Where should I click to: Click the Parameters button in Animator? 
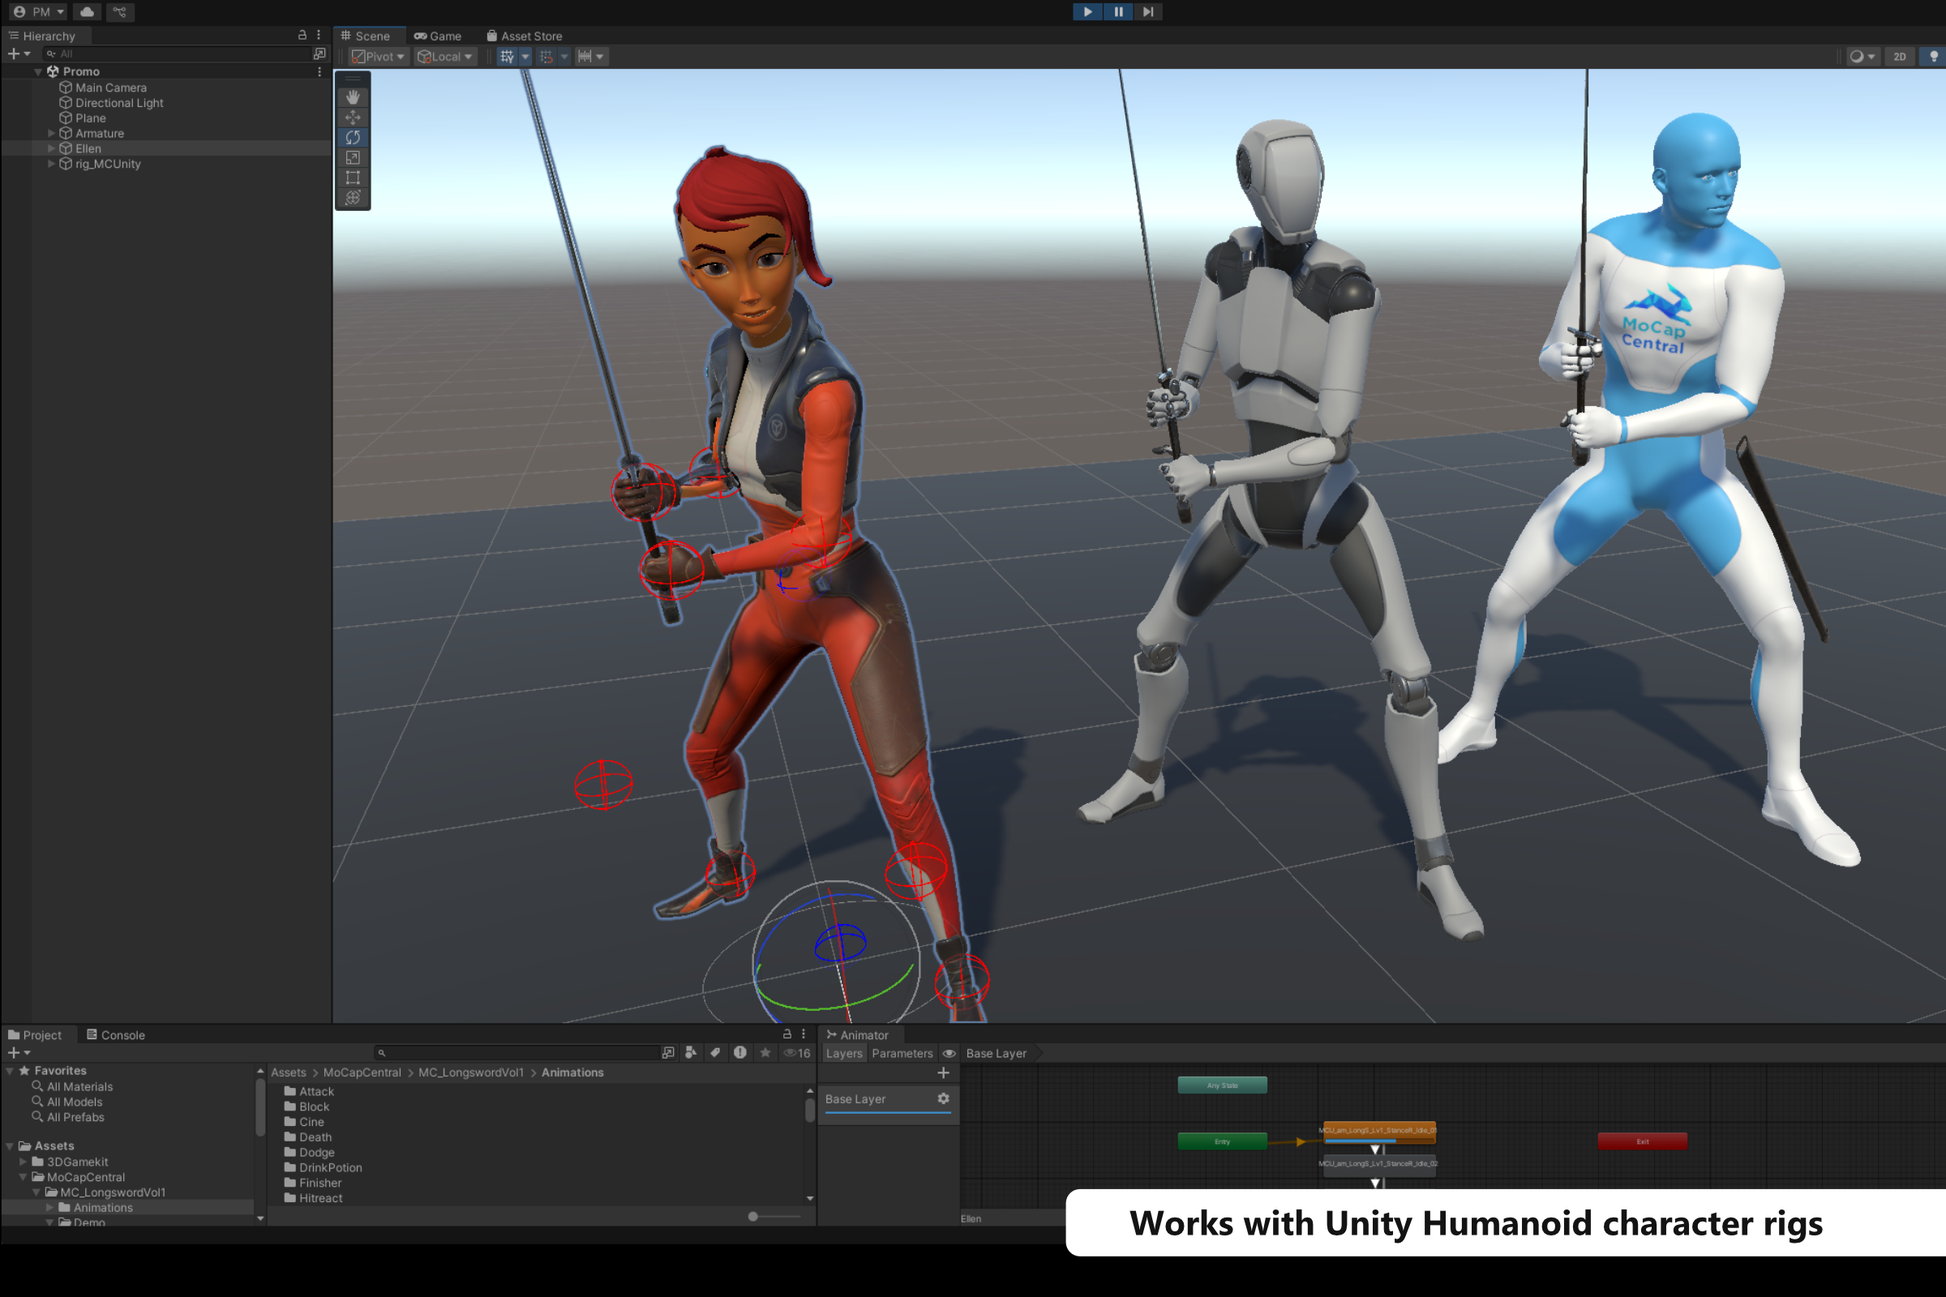(901, 1053)
